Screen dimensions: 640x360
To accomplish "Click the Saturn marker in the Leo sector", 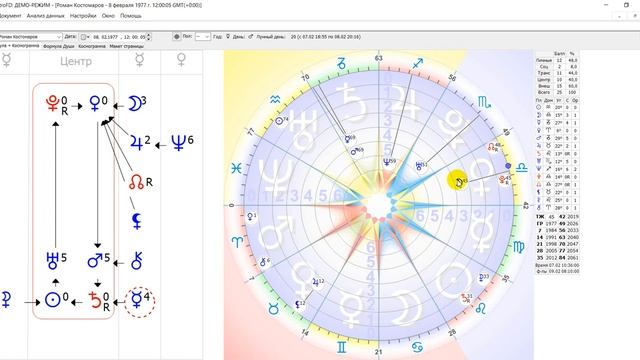I will [x=464, y=297].
